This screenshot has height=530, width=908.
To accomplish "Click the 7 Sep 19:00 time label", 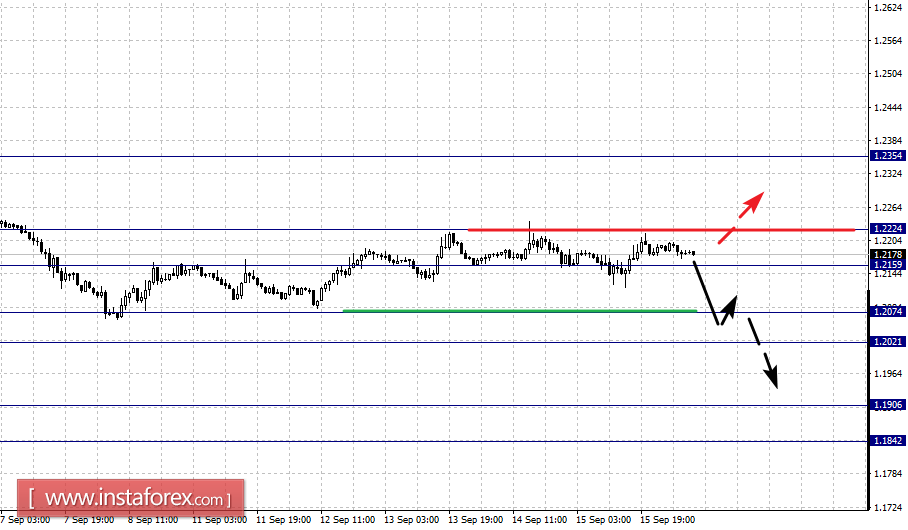I will coord(89,520).
